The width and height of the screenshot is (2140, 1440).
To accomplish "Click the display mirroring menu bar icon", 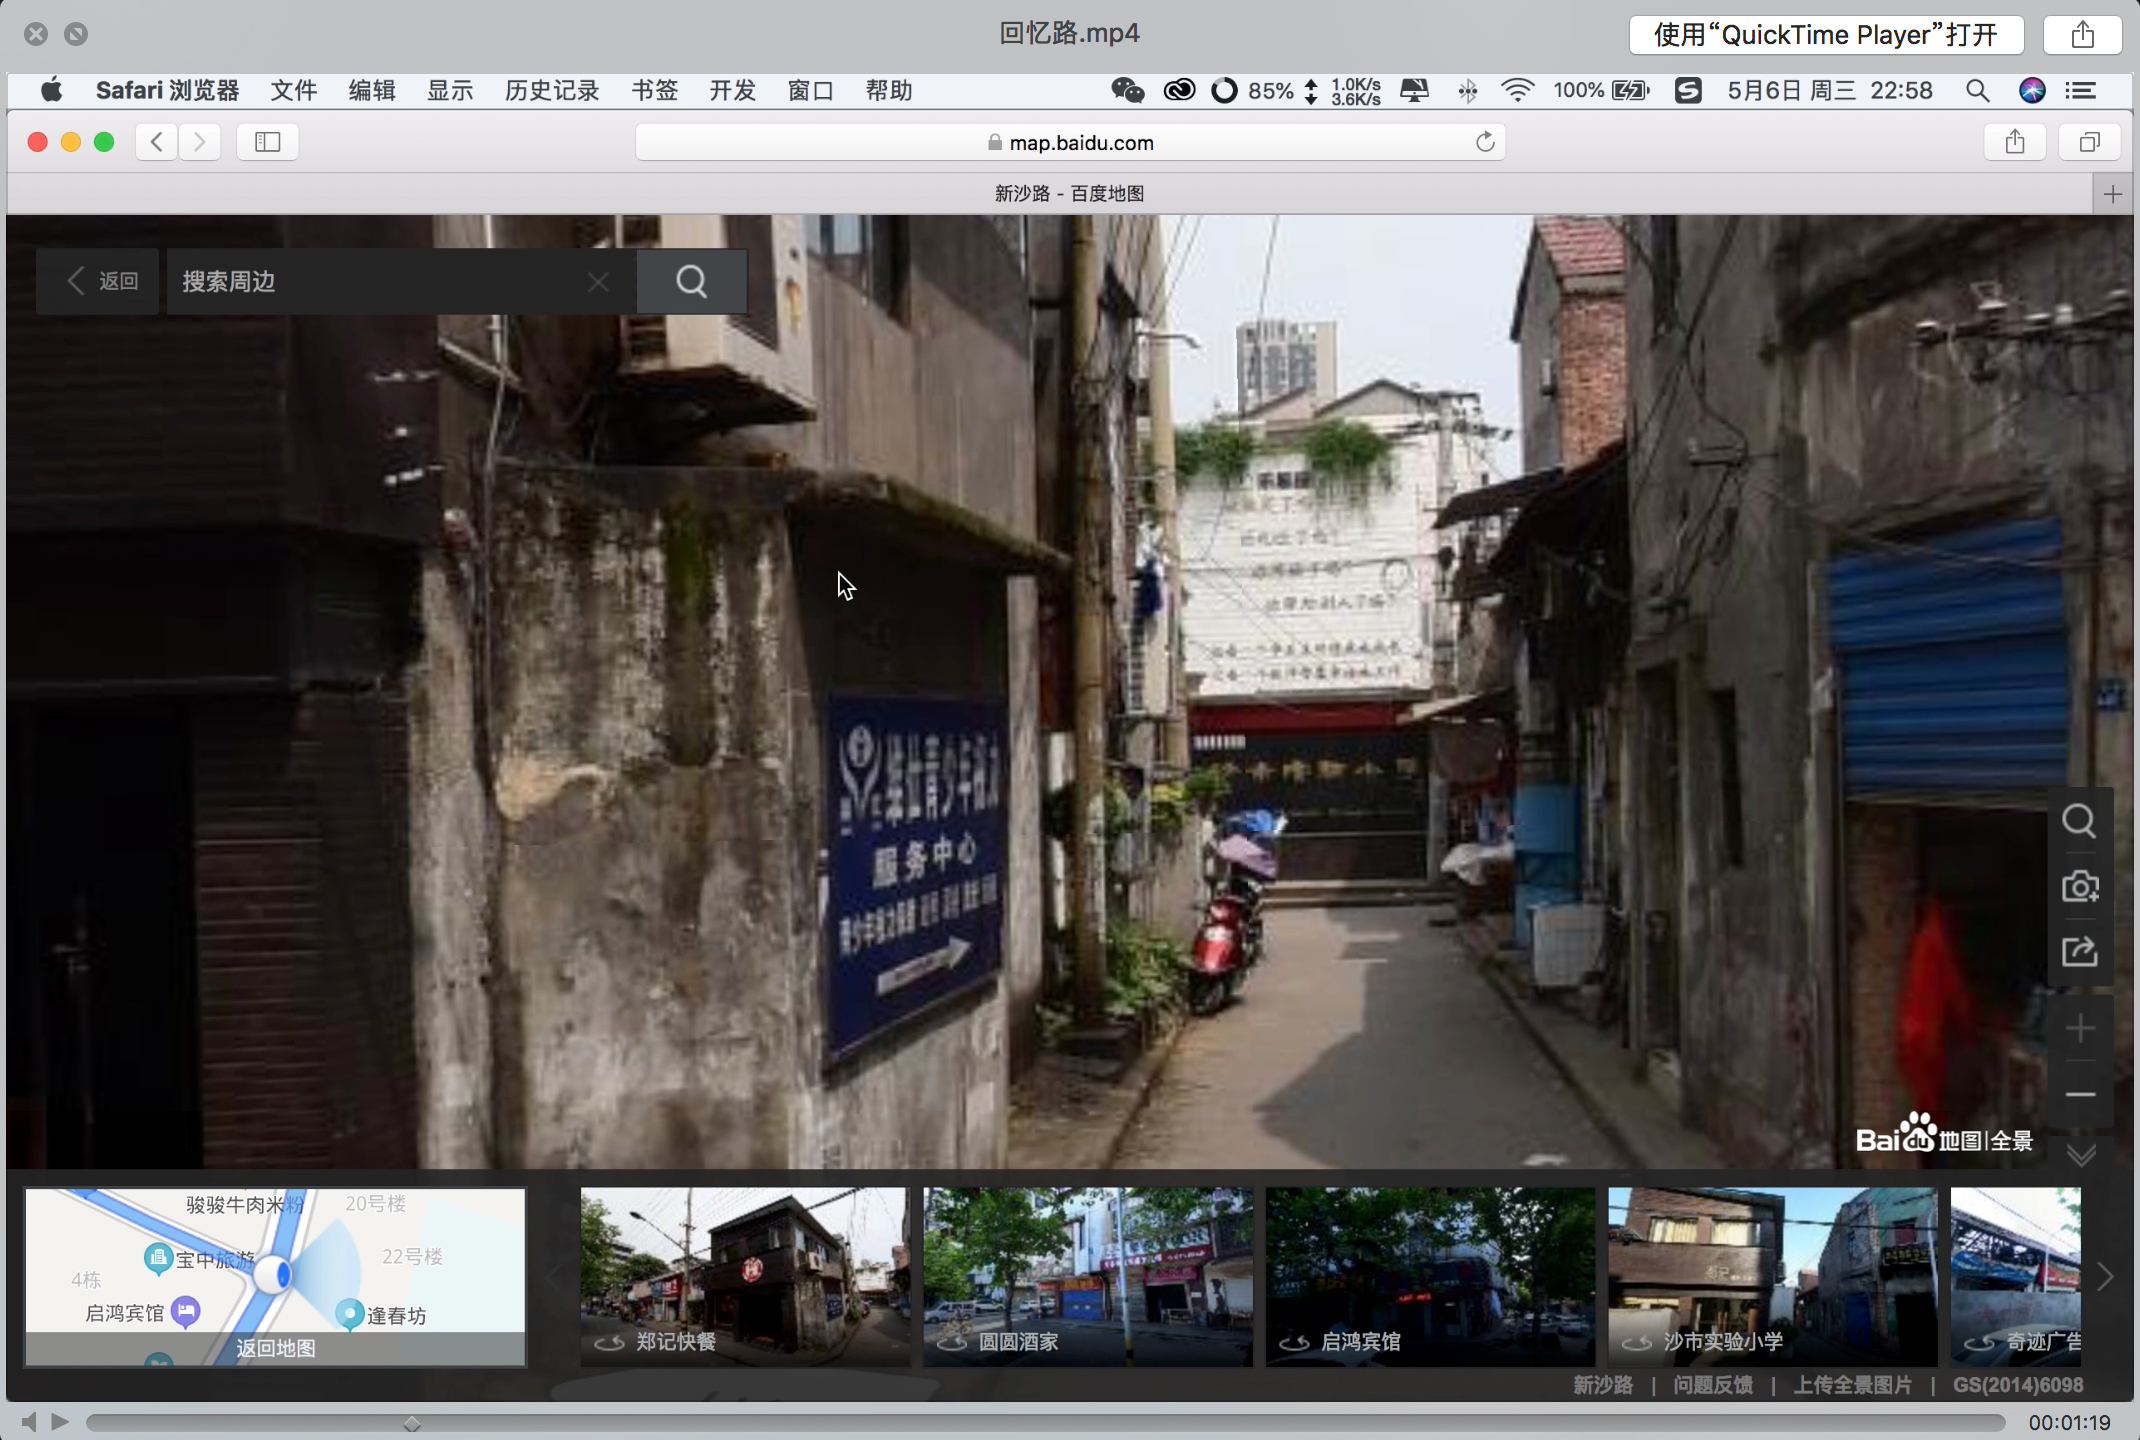I will click(x=1414, y=91).
